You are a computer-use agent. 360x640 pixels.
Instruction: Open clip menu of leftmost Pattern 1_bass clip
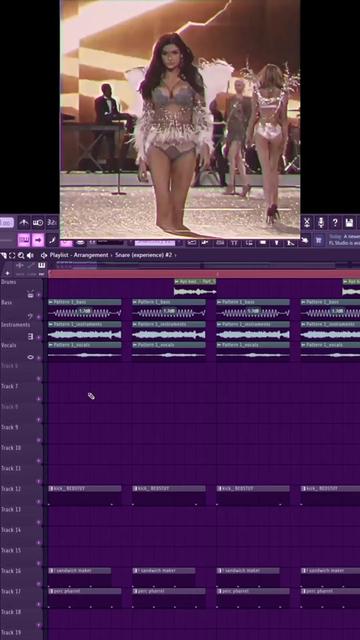[51, 302]
